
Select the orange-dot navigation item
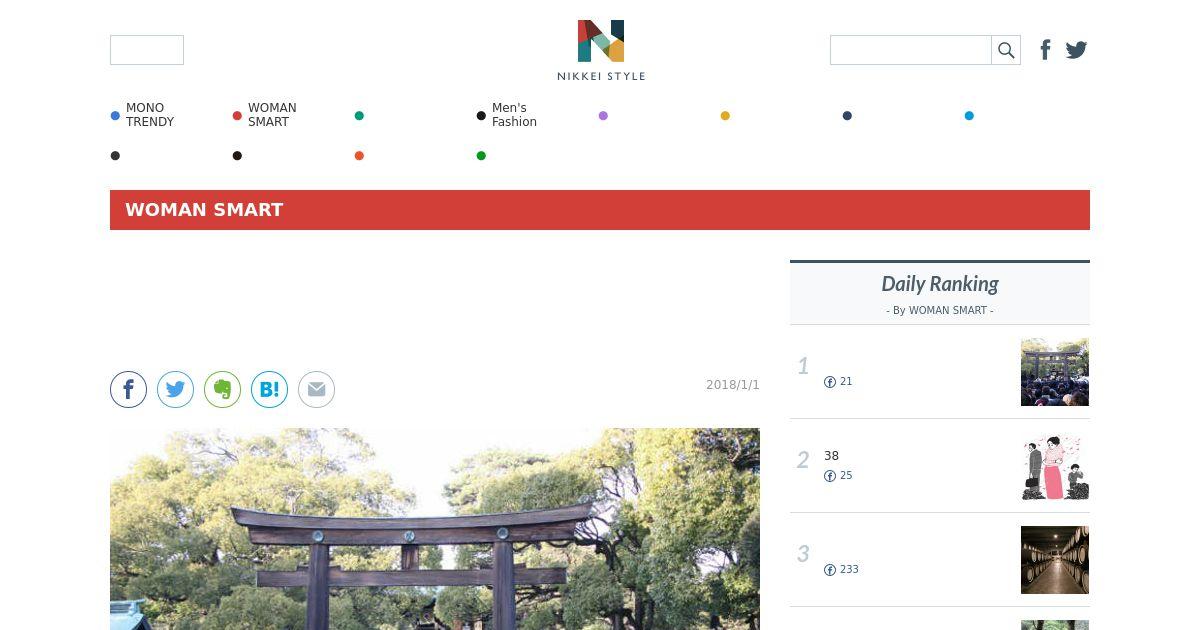[x=359, y=156]
